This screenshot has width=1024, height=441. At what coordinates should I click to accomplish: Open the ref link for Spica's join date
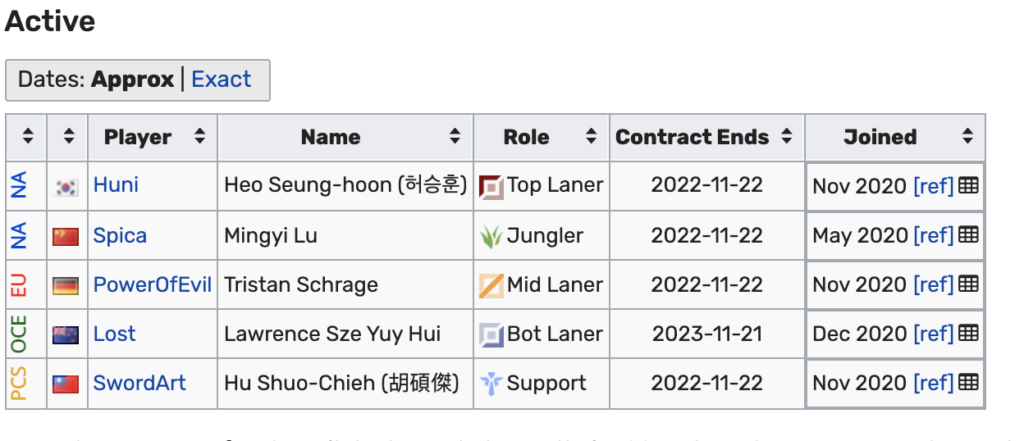point(933,236)
